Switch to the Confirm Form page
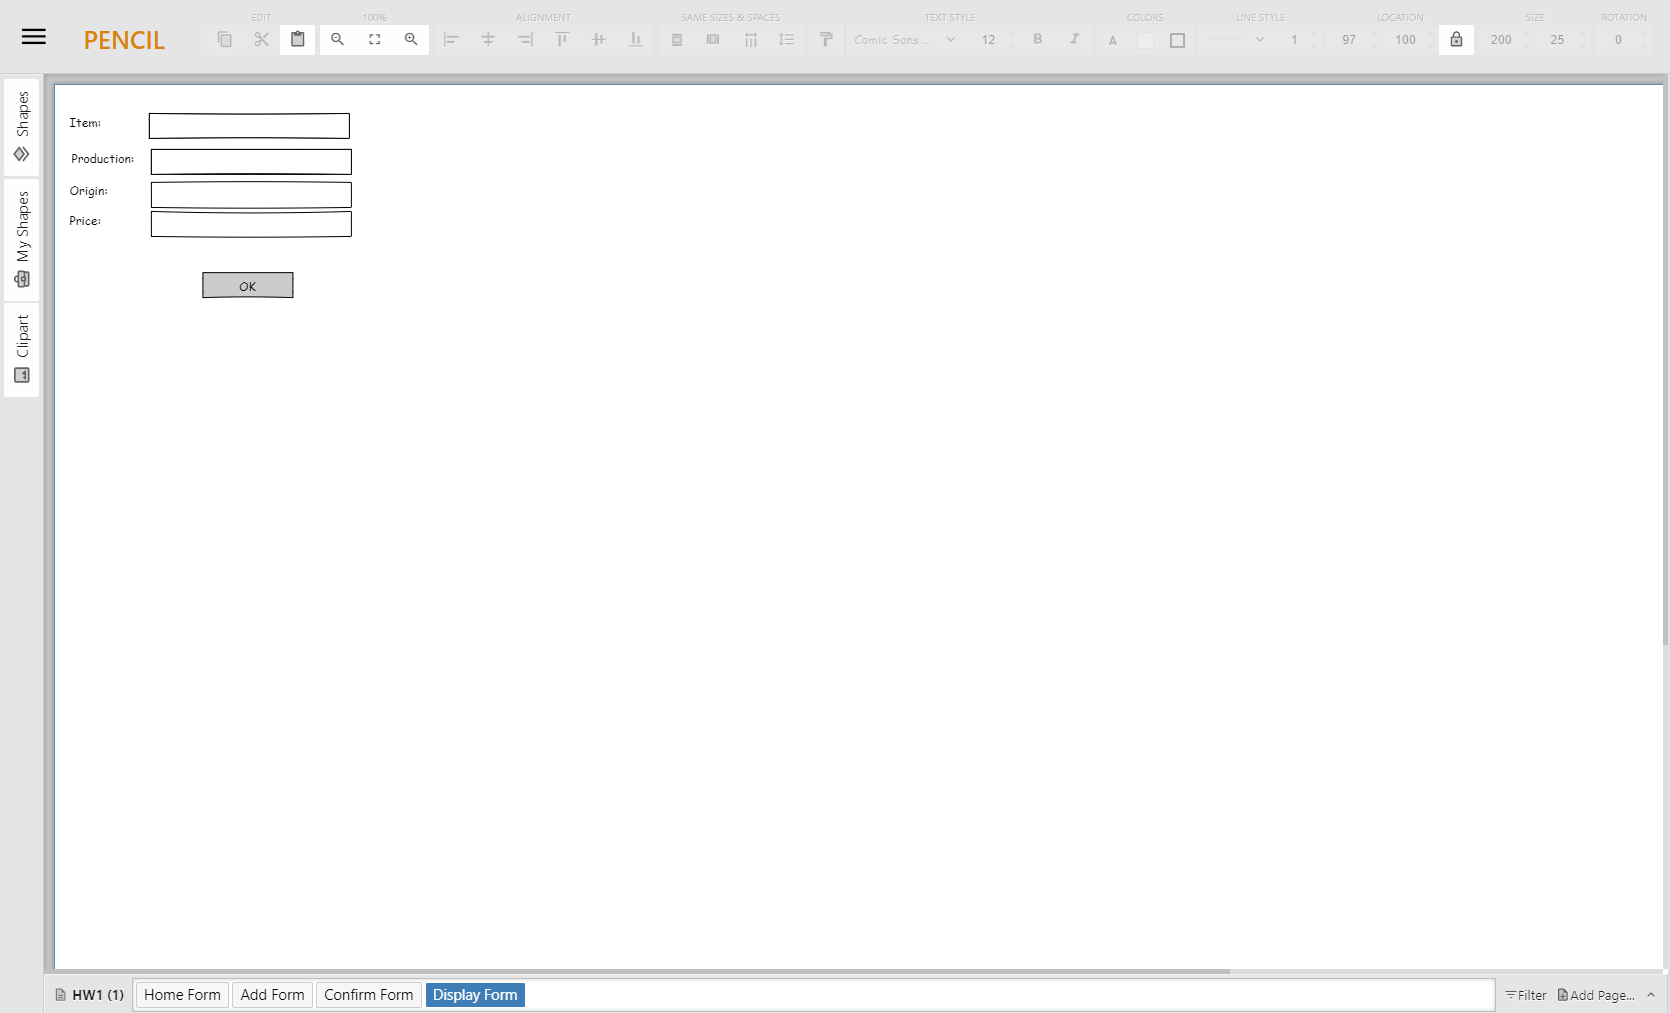1670x1013 pixels. (368, 995)
